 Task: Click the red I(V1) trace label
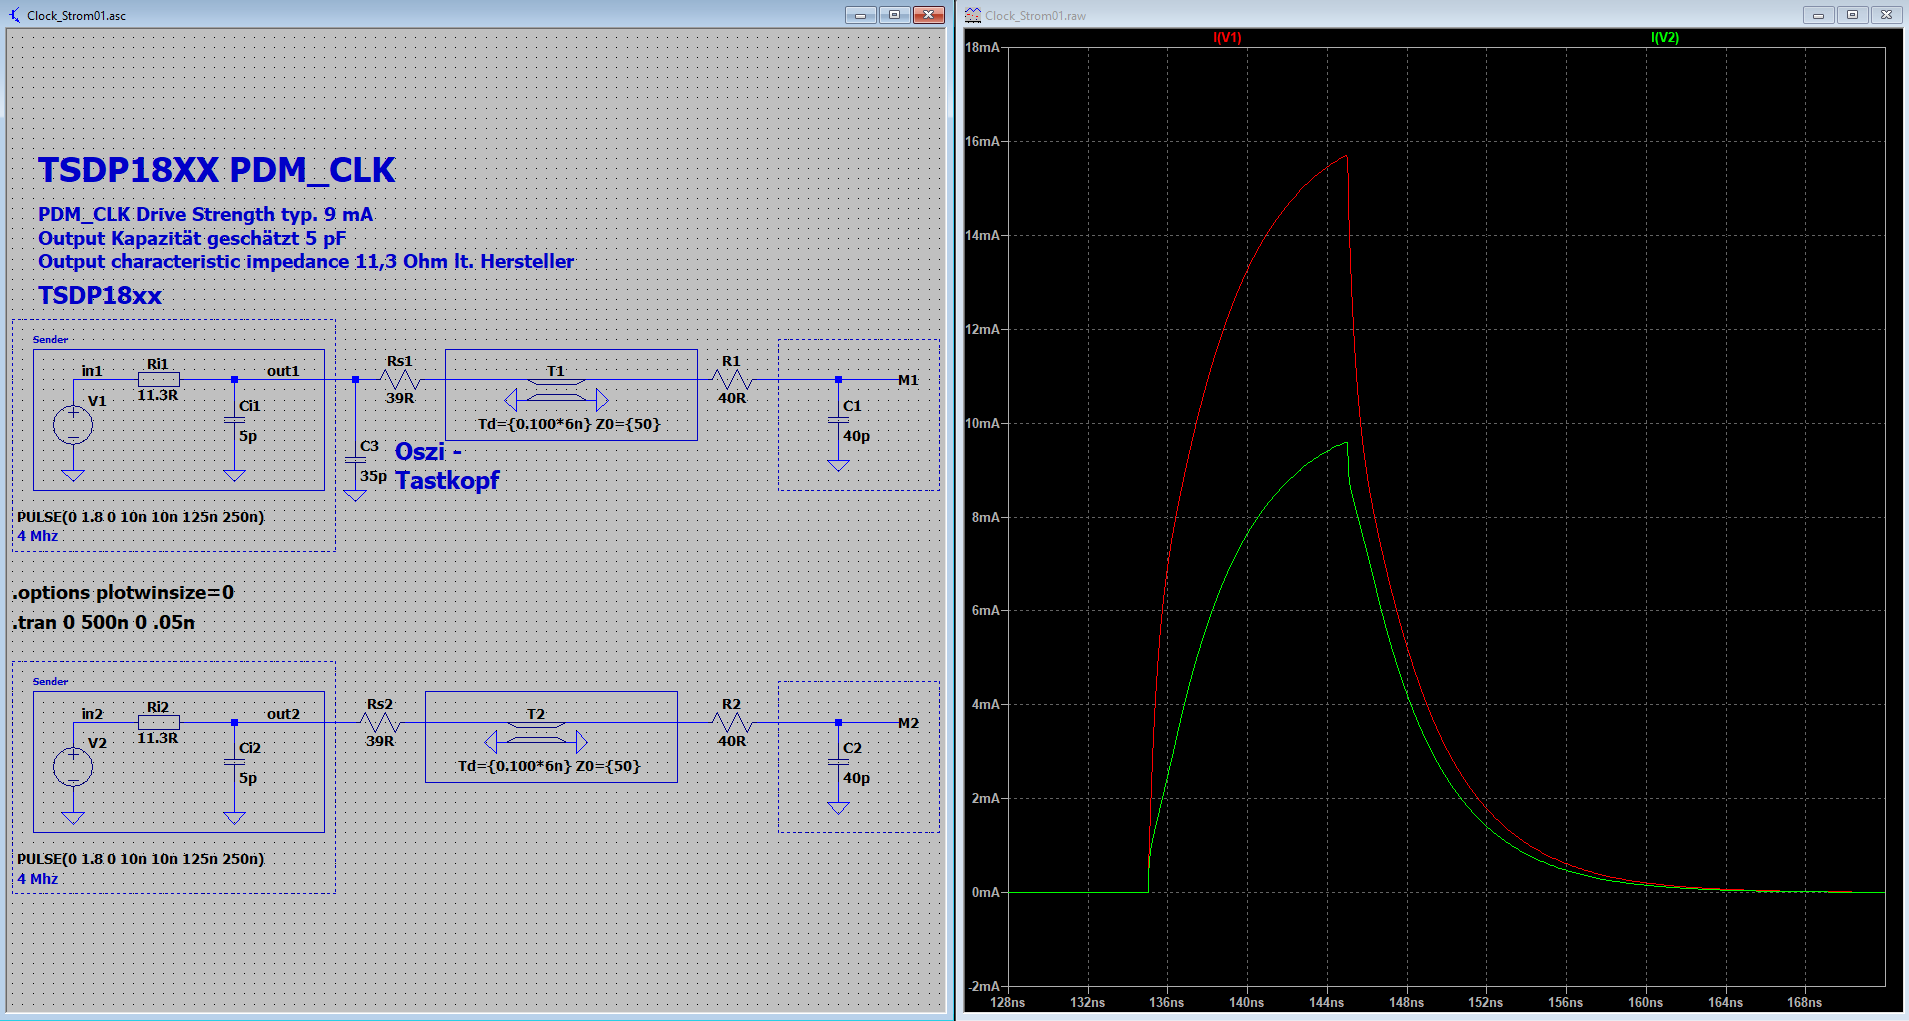coord(1227,38)
